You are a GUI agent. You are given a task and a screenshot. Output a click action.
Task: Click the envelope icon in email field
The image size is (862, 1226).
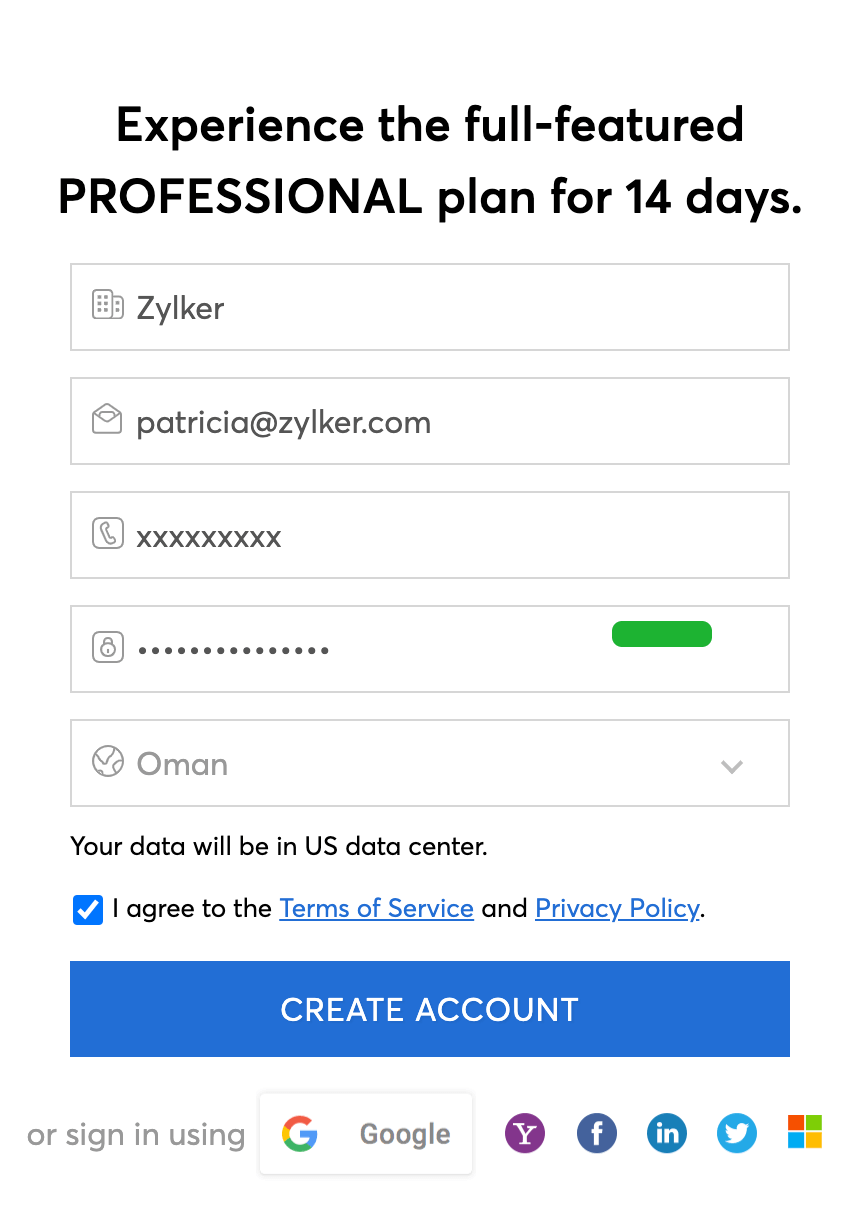(x=107, y=420)
